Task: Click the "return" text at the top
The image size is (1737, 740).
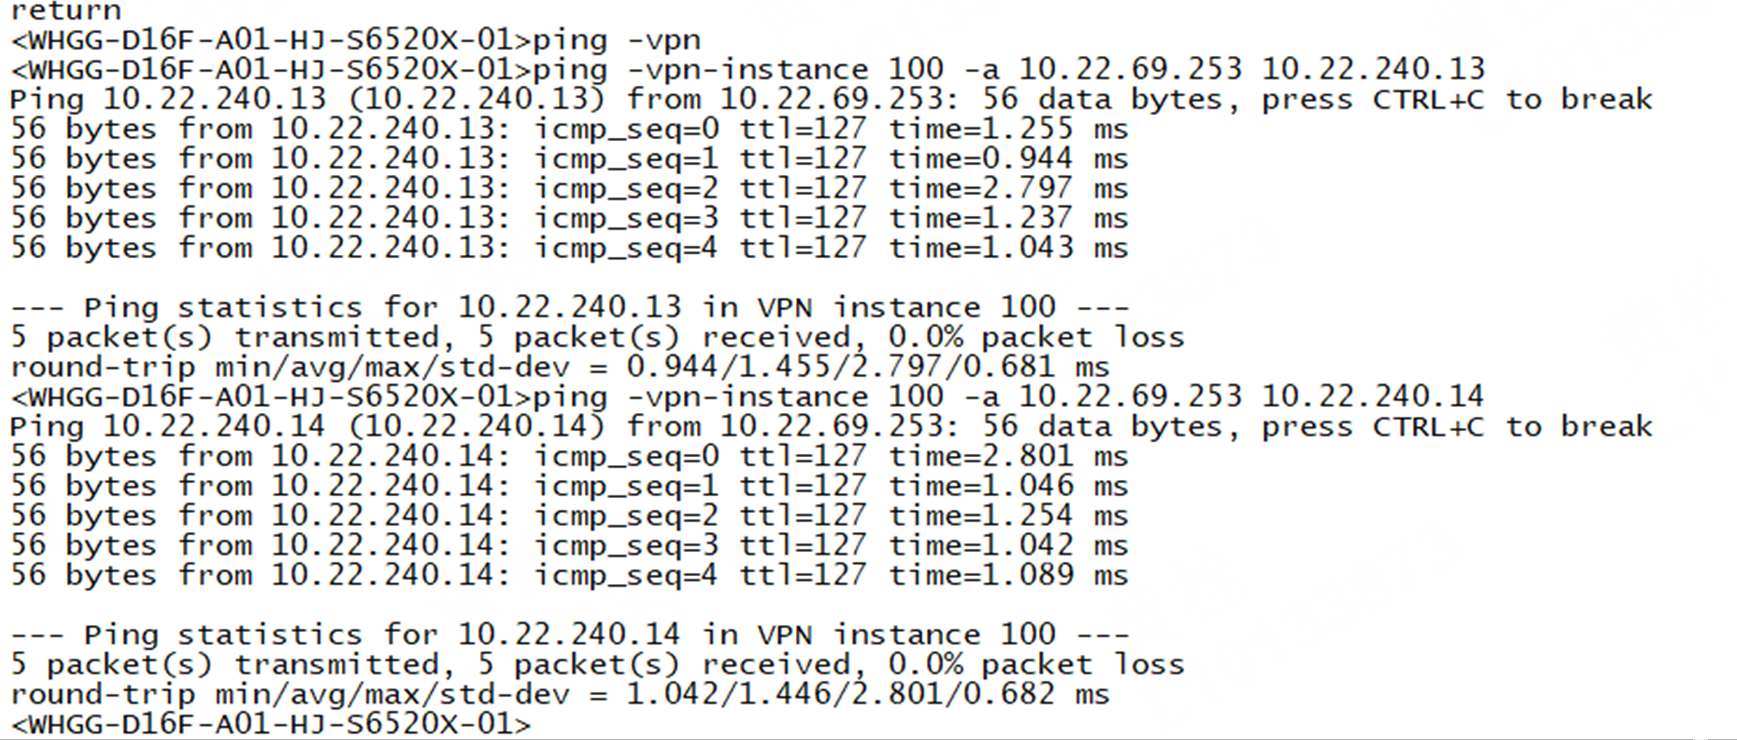Action: click(66, 11)
